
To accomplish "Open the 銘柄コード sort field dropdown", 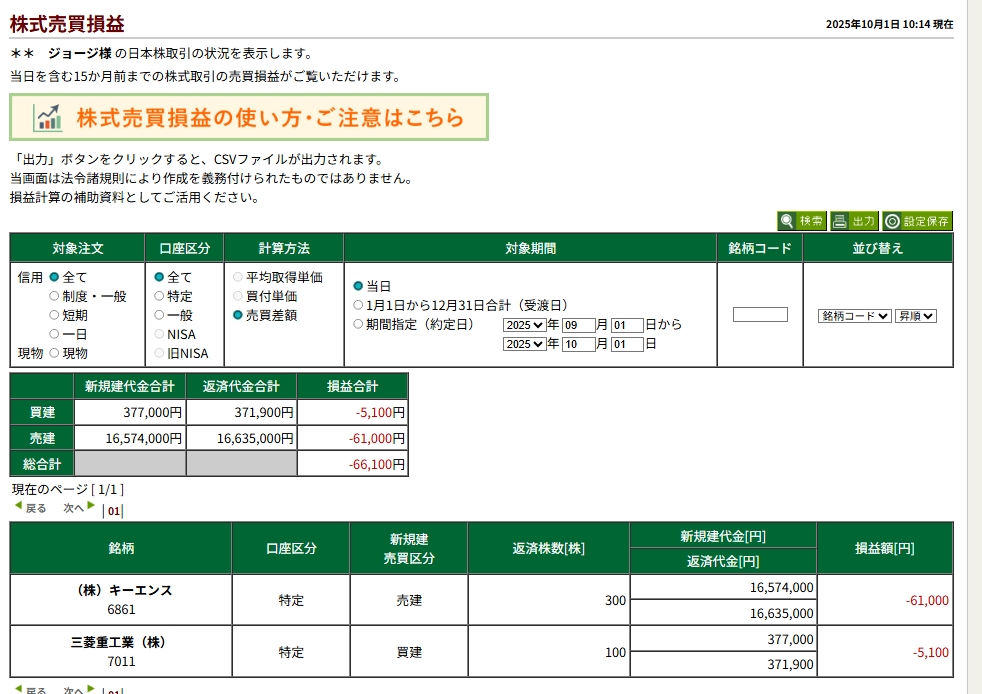I will 854,315.
